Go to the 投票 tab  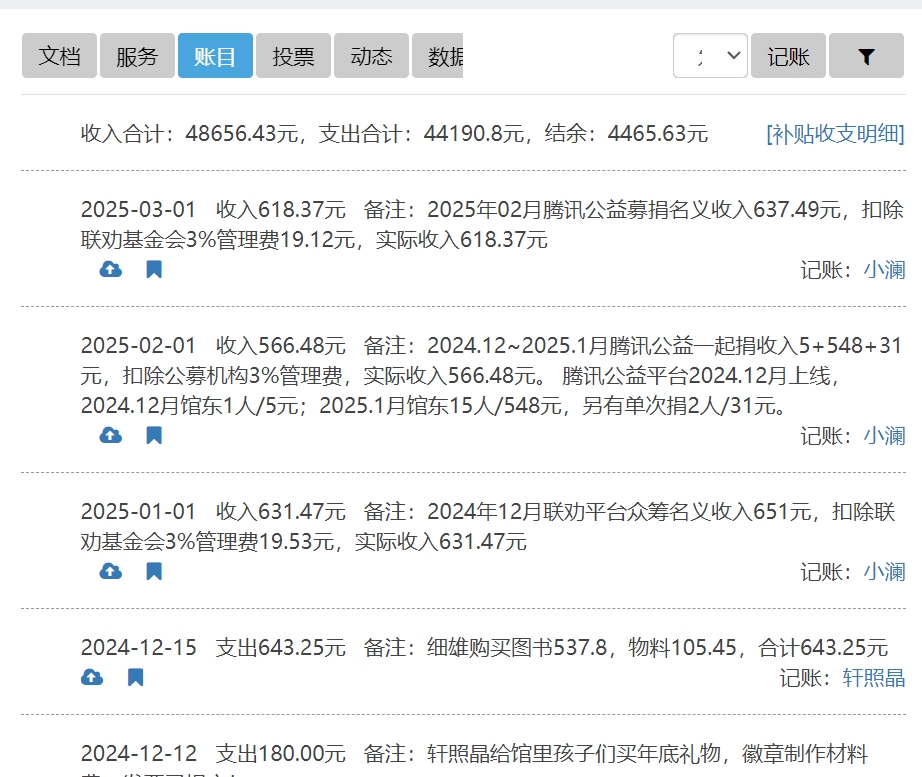[x=293, y=56]
